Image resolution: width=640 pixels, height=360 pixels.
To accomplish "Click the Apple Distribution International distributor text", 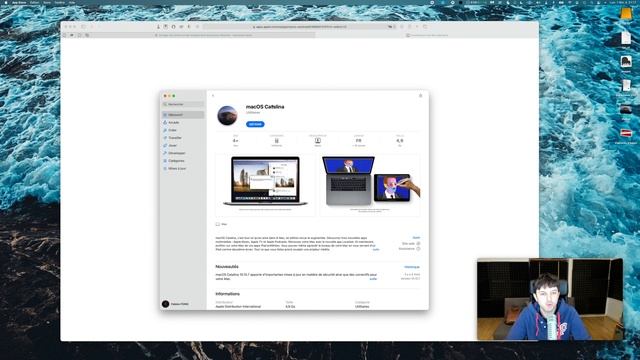I will [x=238, y=307].
